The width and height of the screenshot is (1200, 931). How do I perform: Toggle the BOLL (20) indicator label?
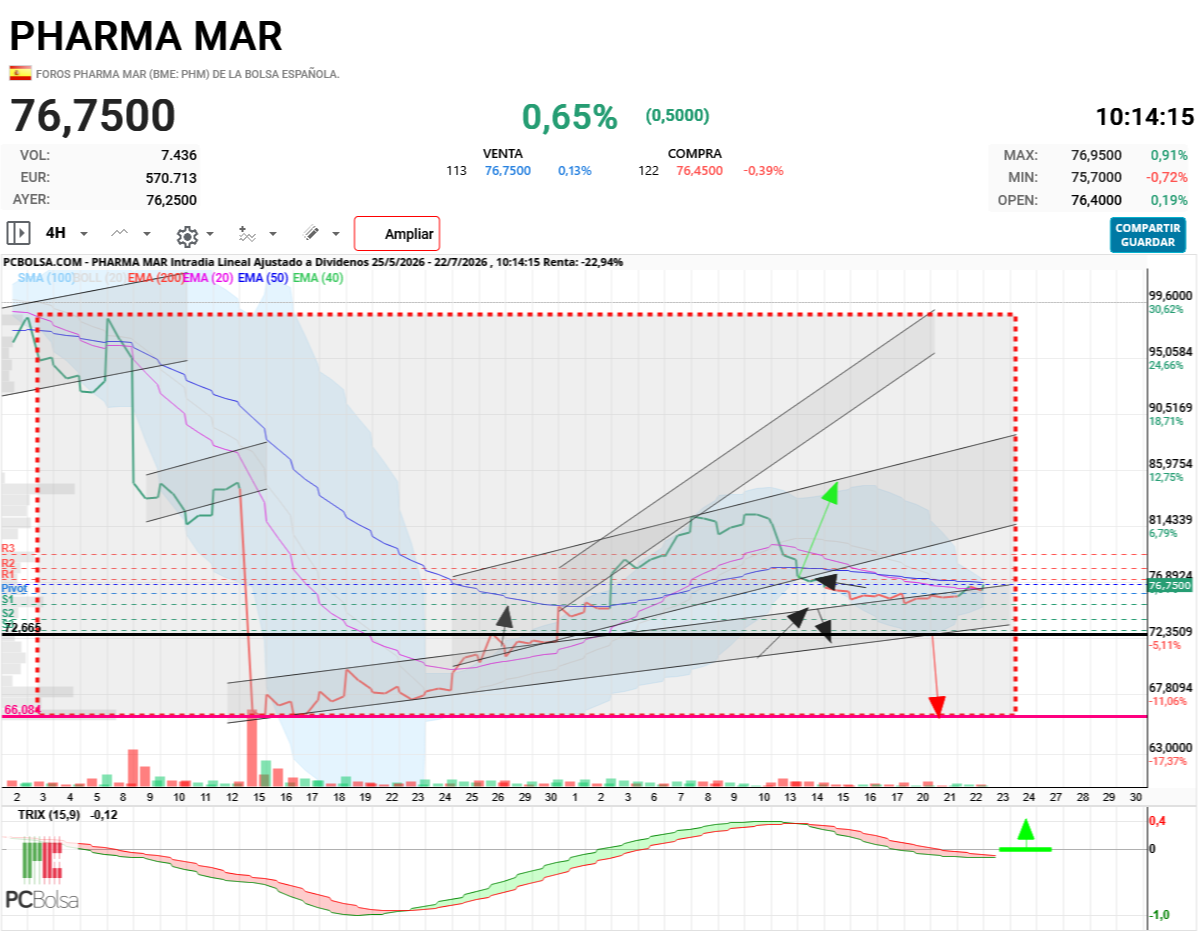tap(100, 278)
